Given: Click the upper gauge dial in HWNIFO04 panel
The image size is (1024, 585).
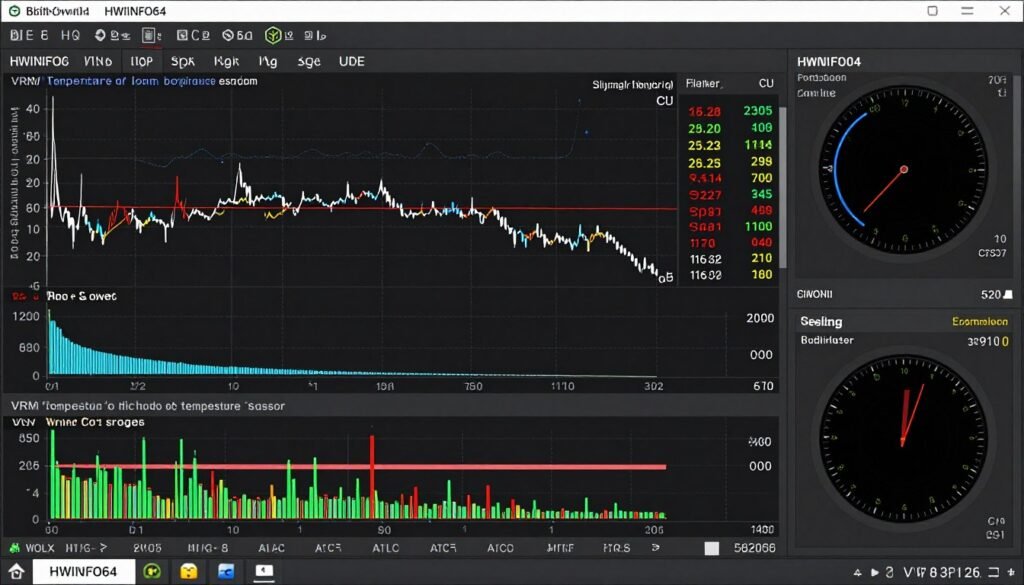Looking at the screenshot, I should 904,170.
